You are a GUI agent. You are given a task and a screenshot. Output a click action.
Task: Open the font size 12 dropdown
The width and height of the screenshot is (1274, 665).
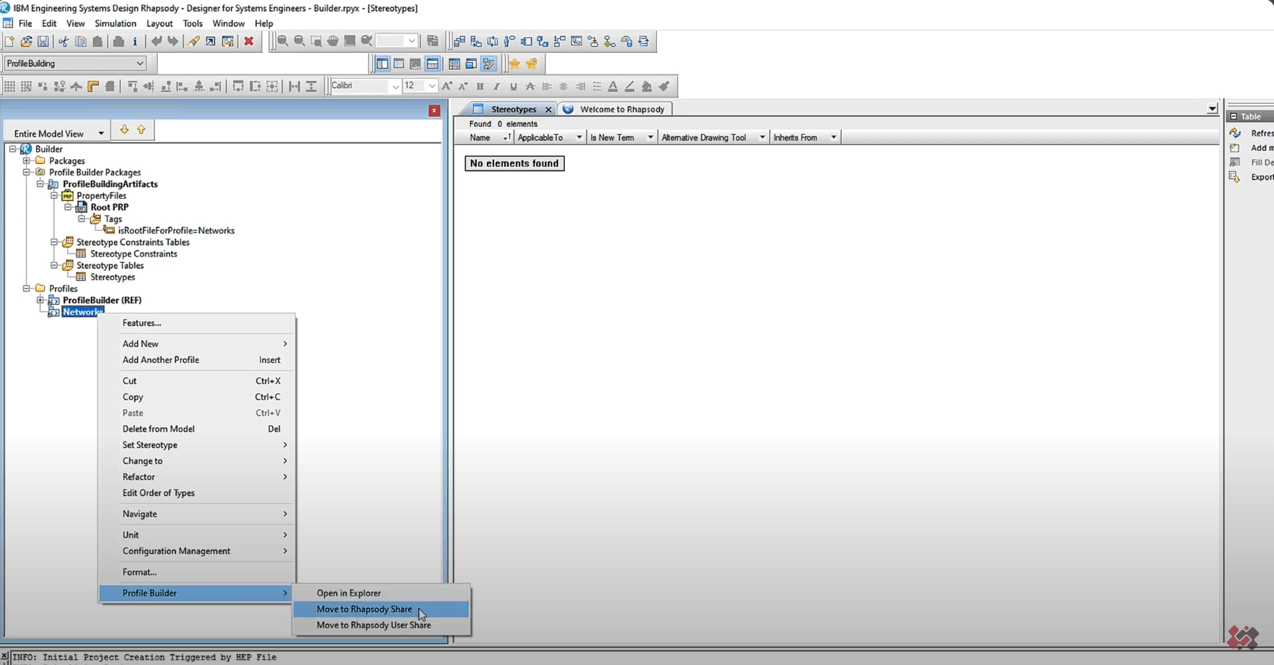[432, 87]
